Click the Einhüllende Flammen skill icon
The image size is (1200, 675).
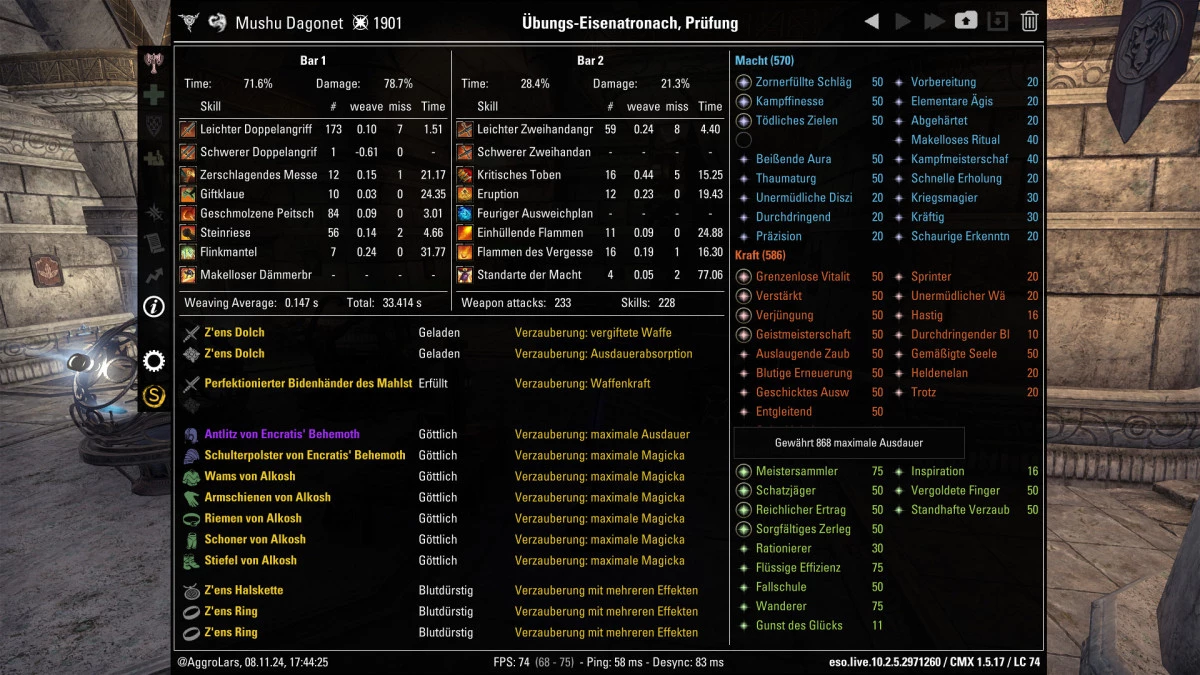coord(465,233)
